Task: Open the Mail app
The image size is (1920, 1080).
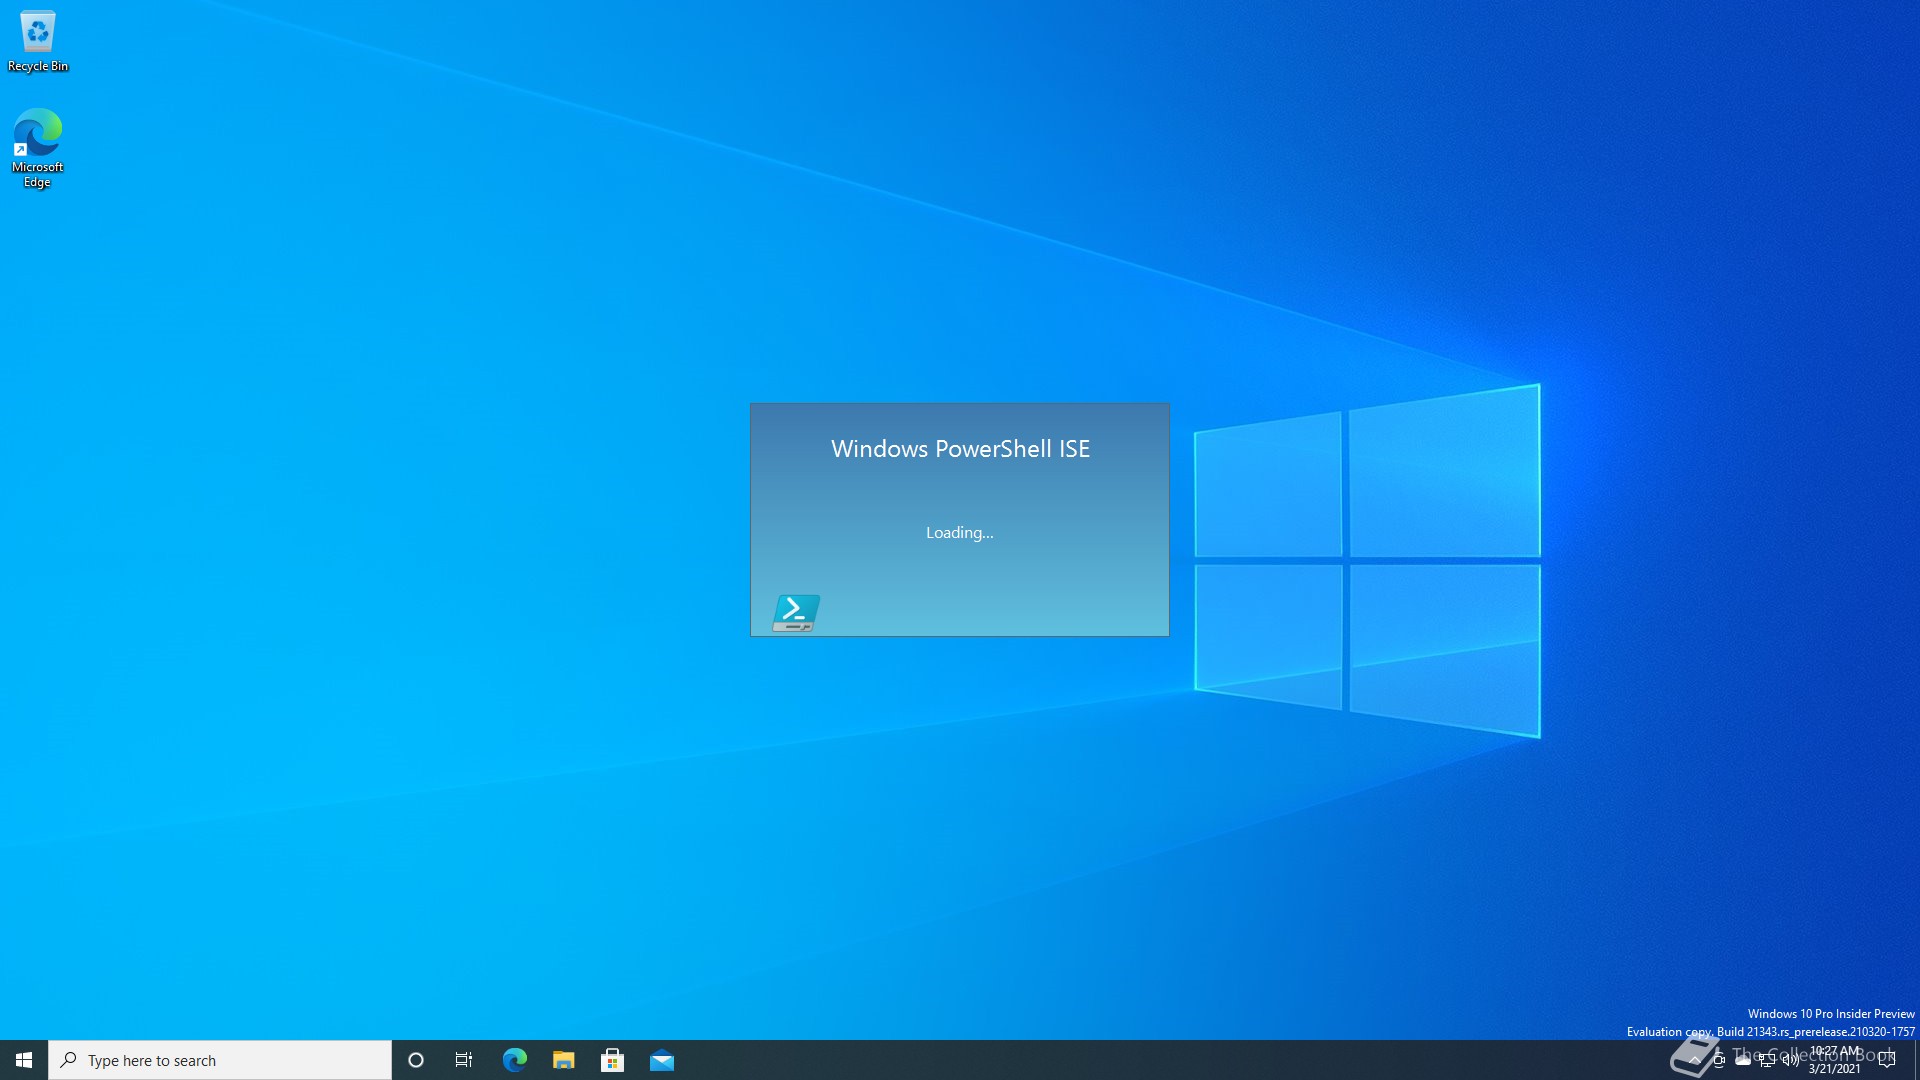Action: tap(663, 1059)
